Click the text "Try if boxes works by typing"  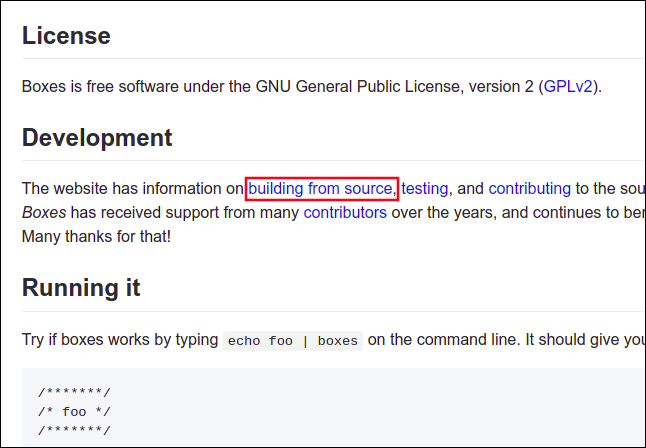pyautogui.click(x=120, y=340)
